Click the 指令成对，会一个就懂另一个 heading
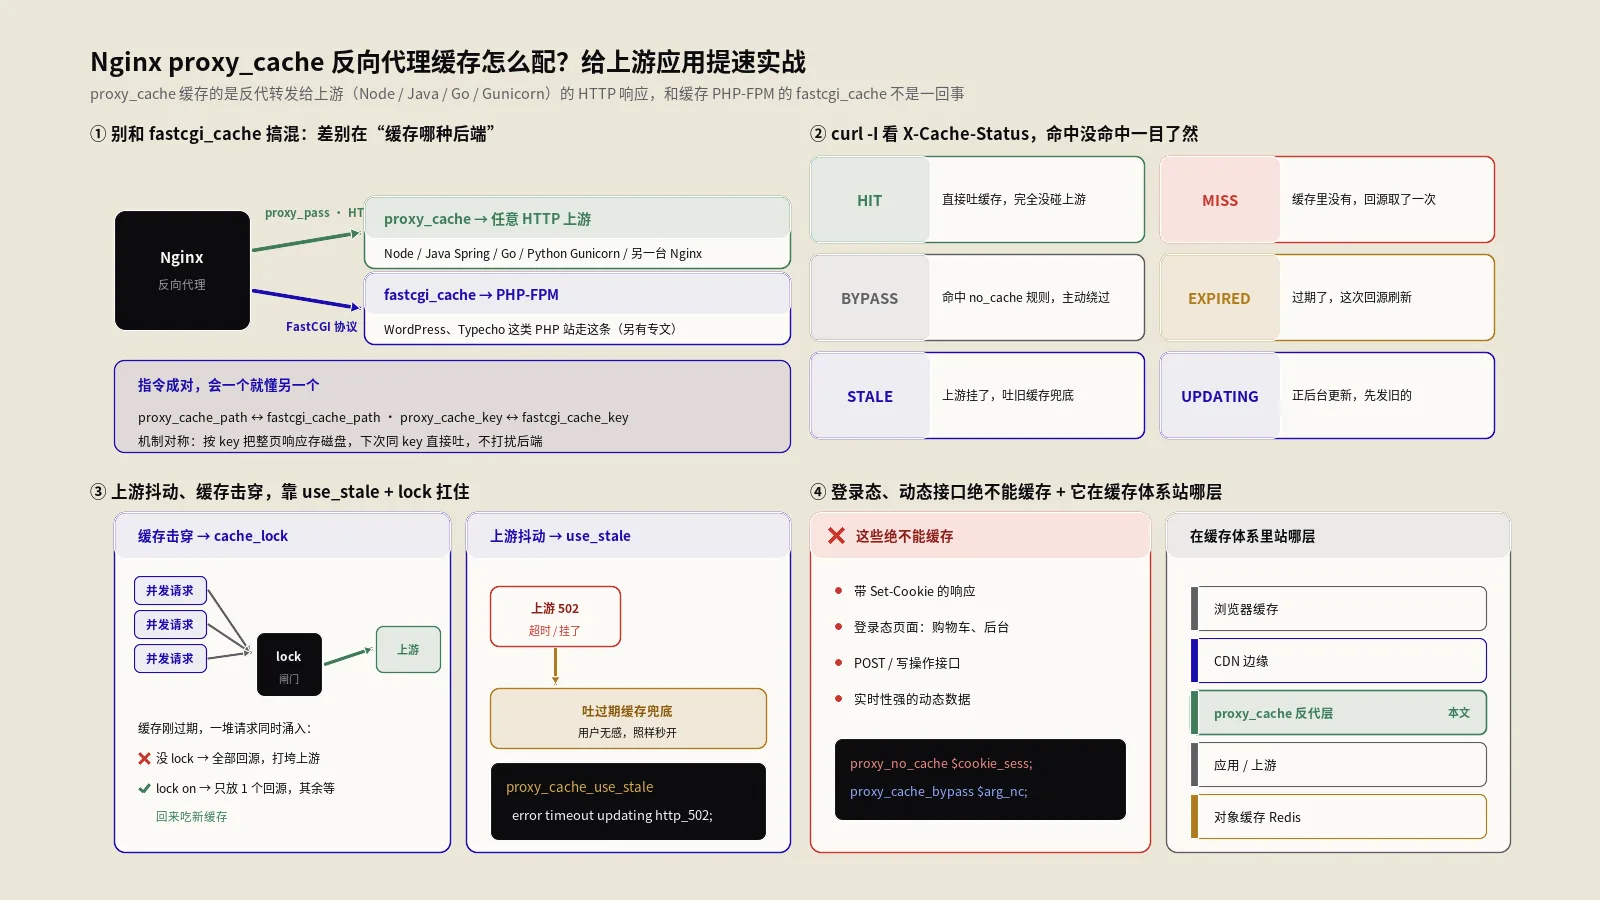 point(228,385)
